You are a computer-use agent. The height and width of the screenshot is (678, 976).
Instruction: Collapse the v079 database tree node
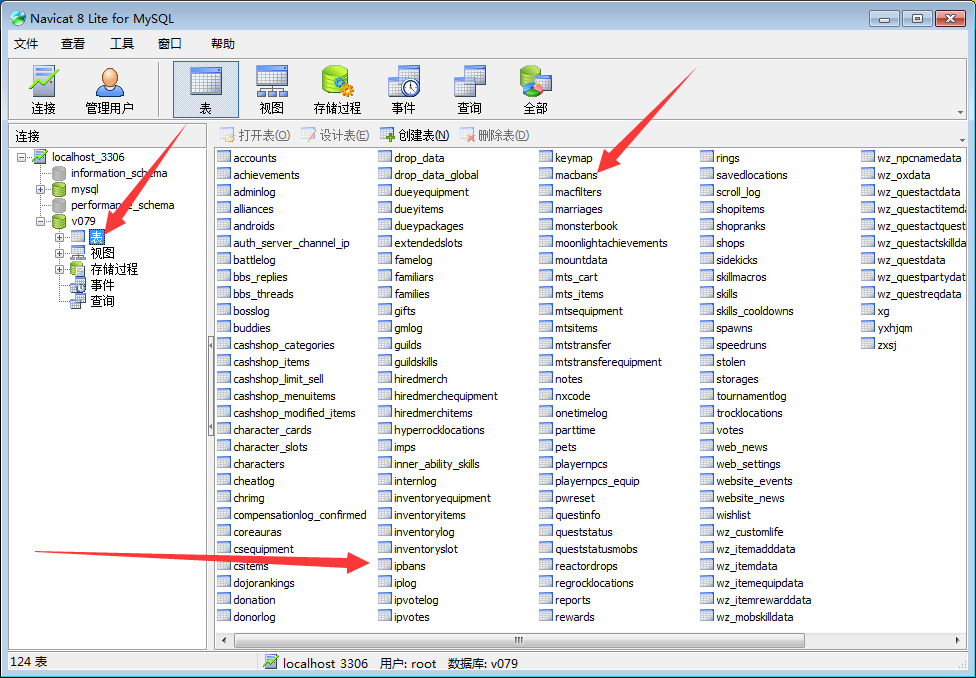pos(41,221)
